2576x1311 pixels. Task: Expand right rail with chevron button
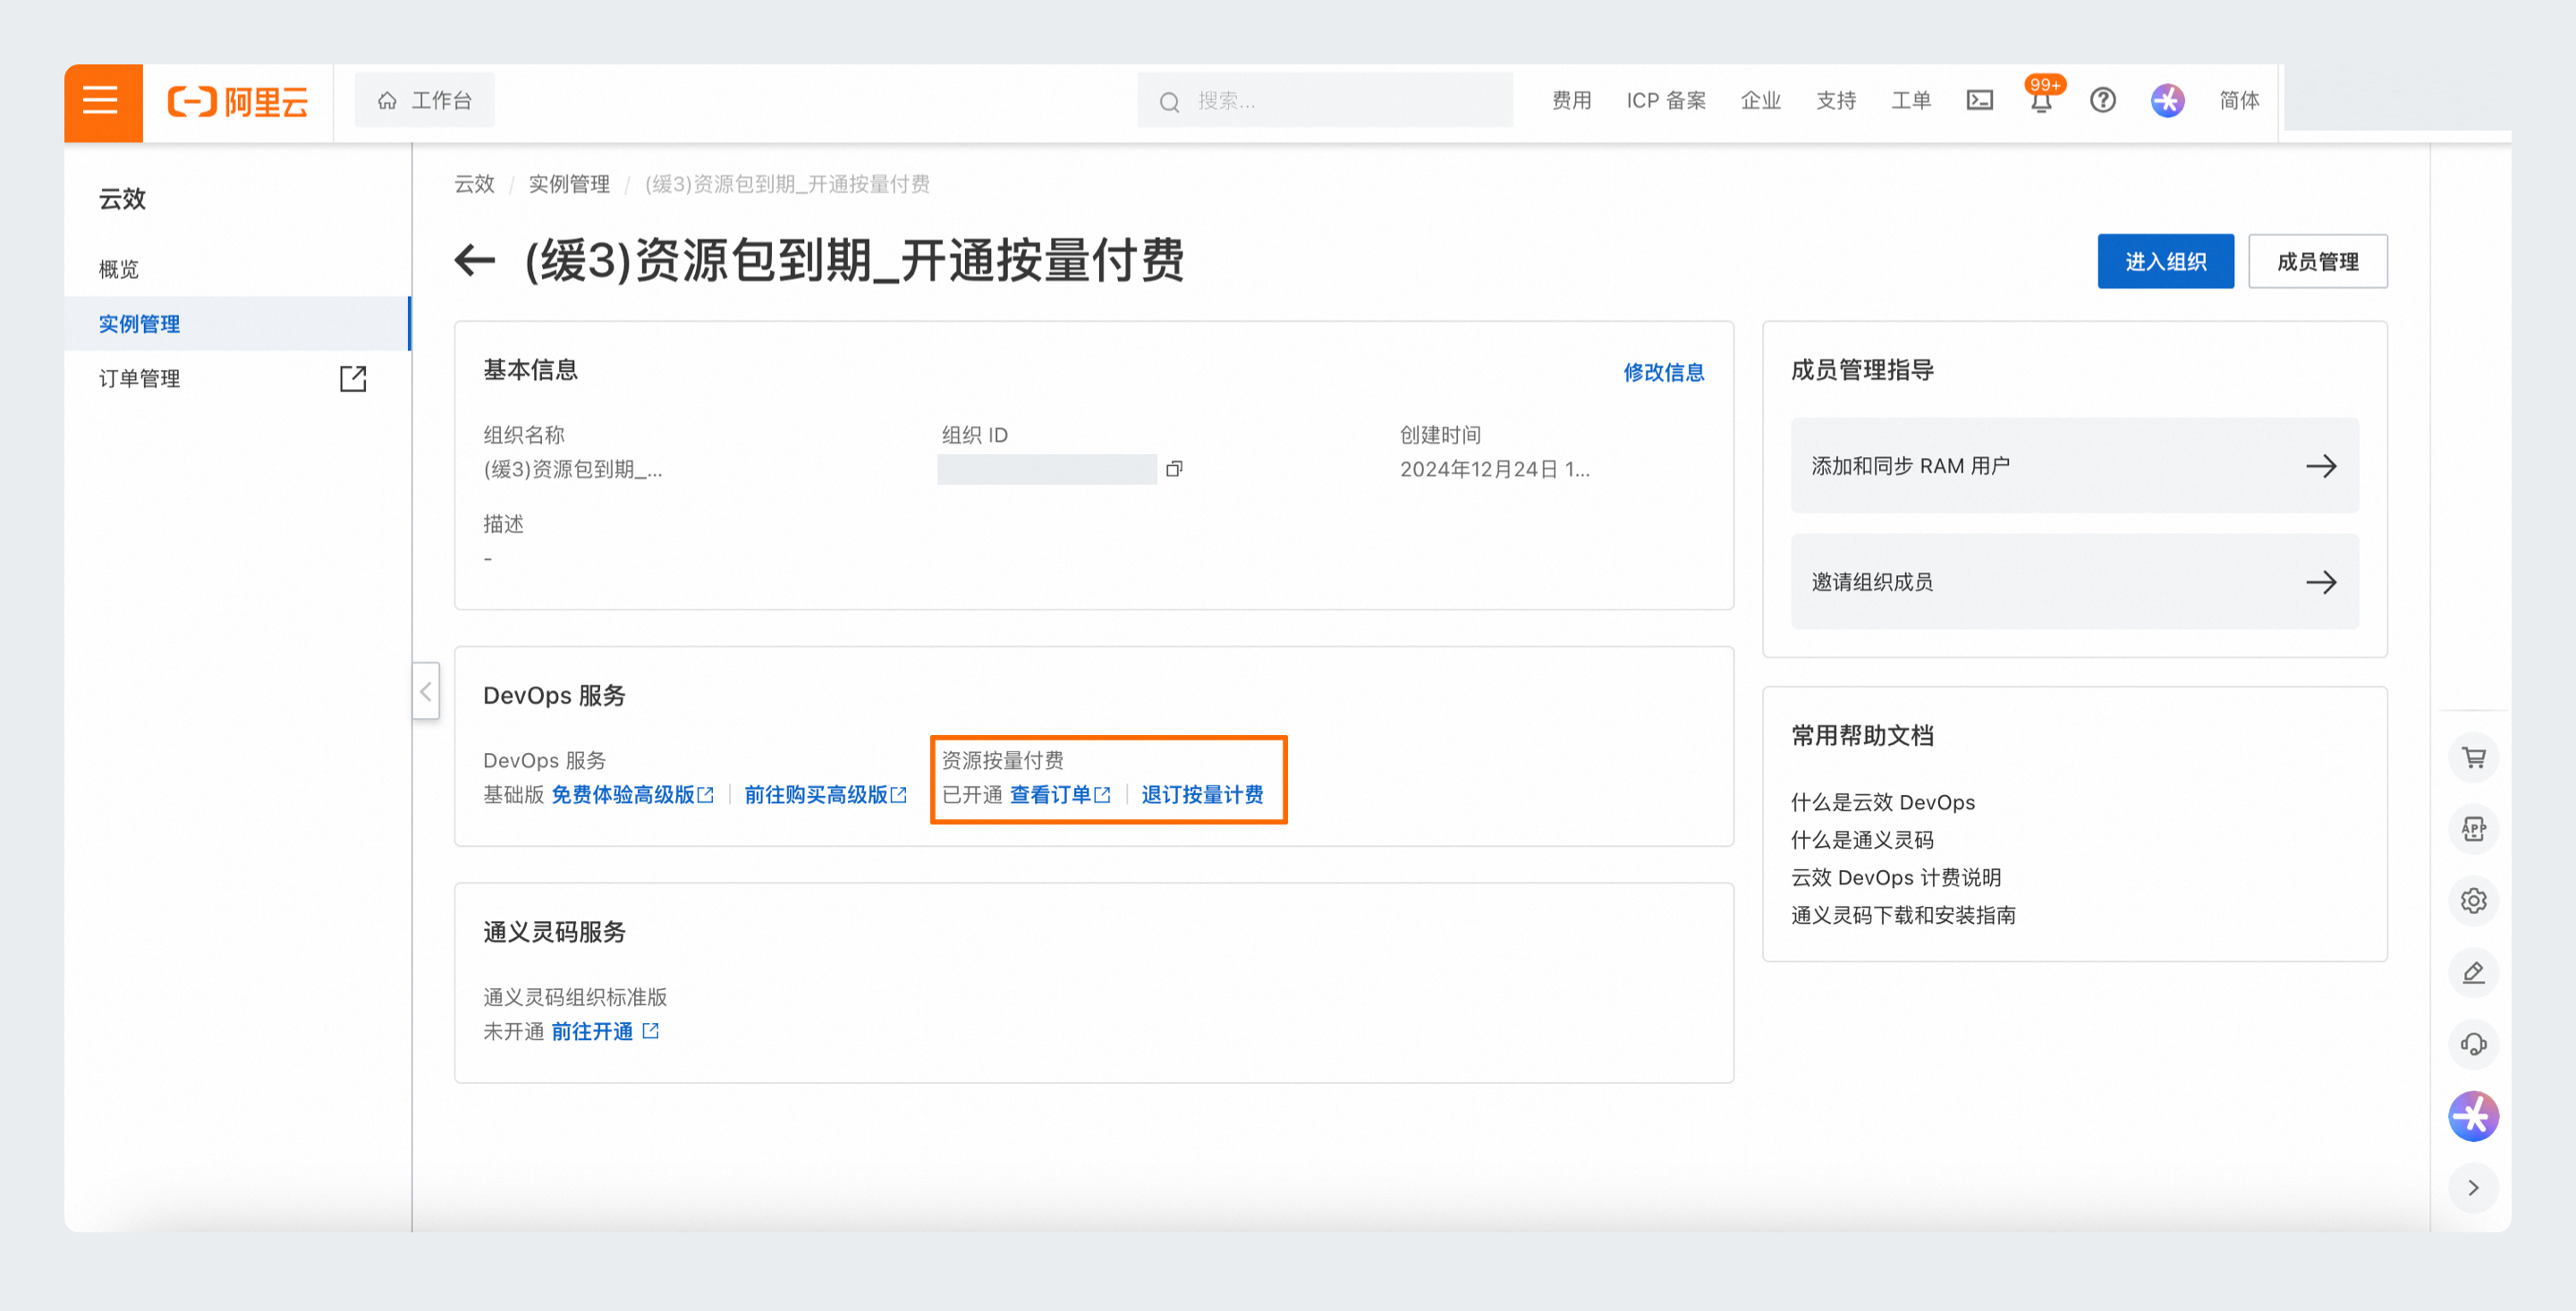[2473, 1188]
